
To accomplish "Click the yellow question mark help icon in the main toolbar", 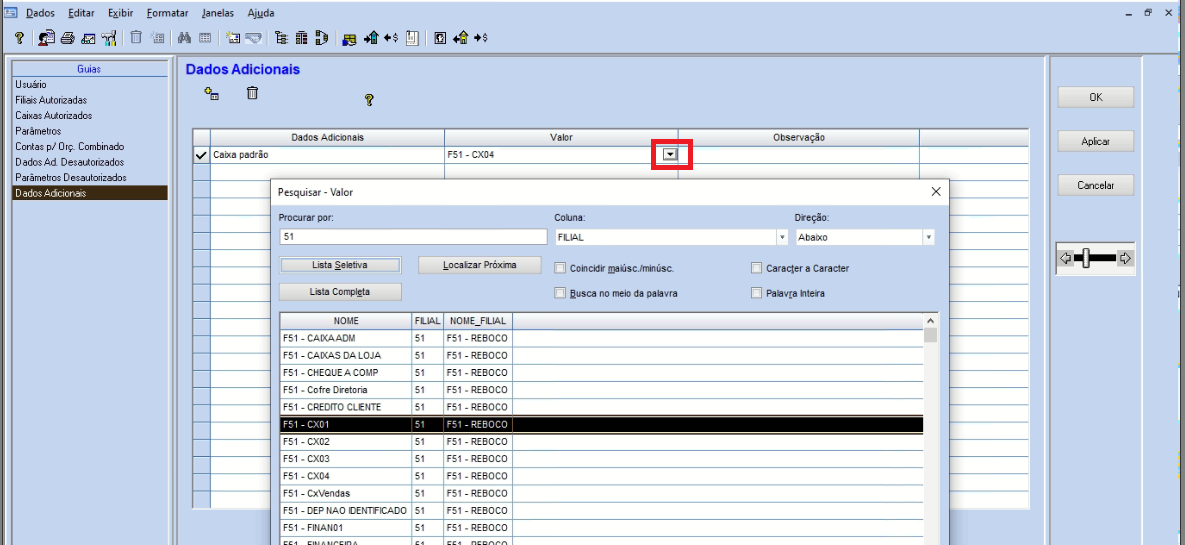I will tap(20, 38).
